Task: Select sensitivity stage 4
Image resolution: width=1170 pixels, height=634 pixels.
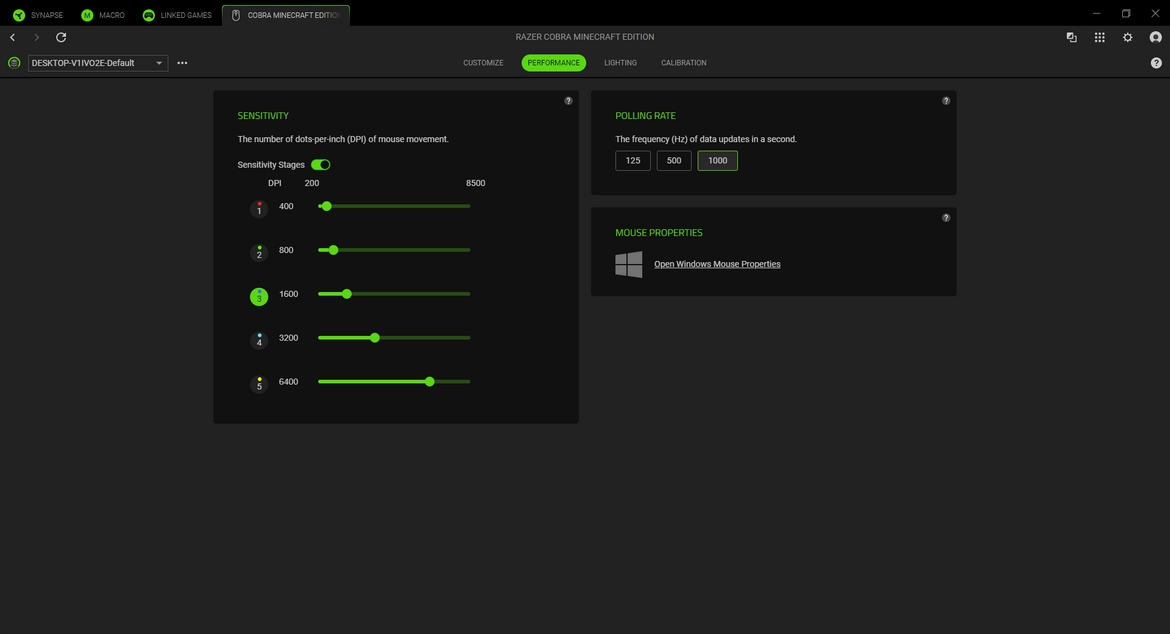Action: click(259, 340)
